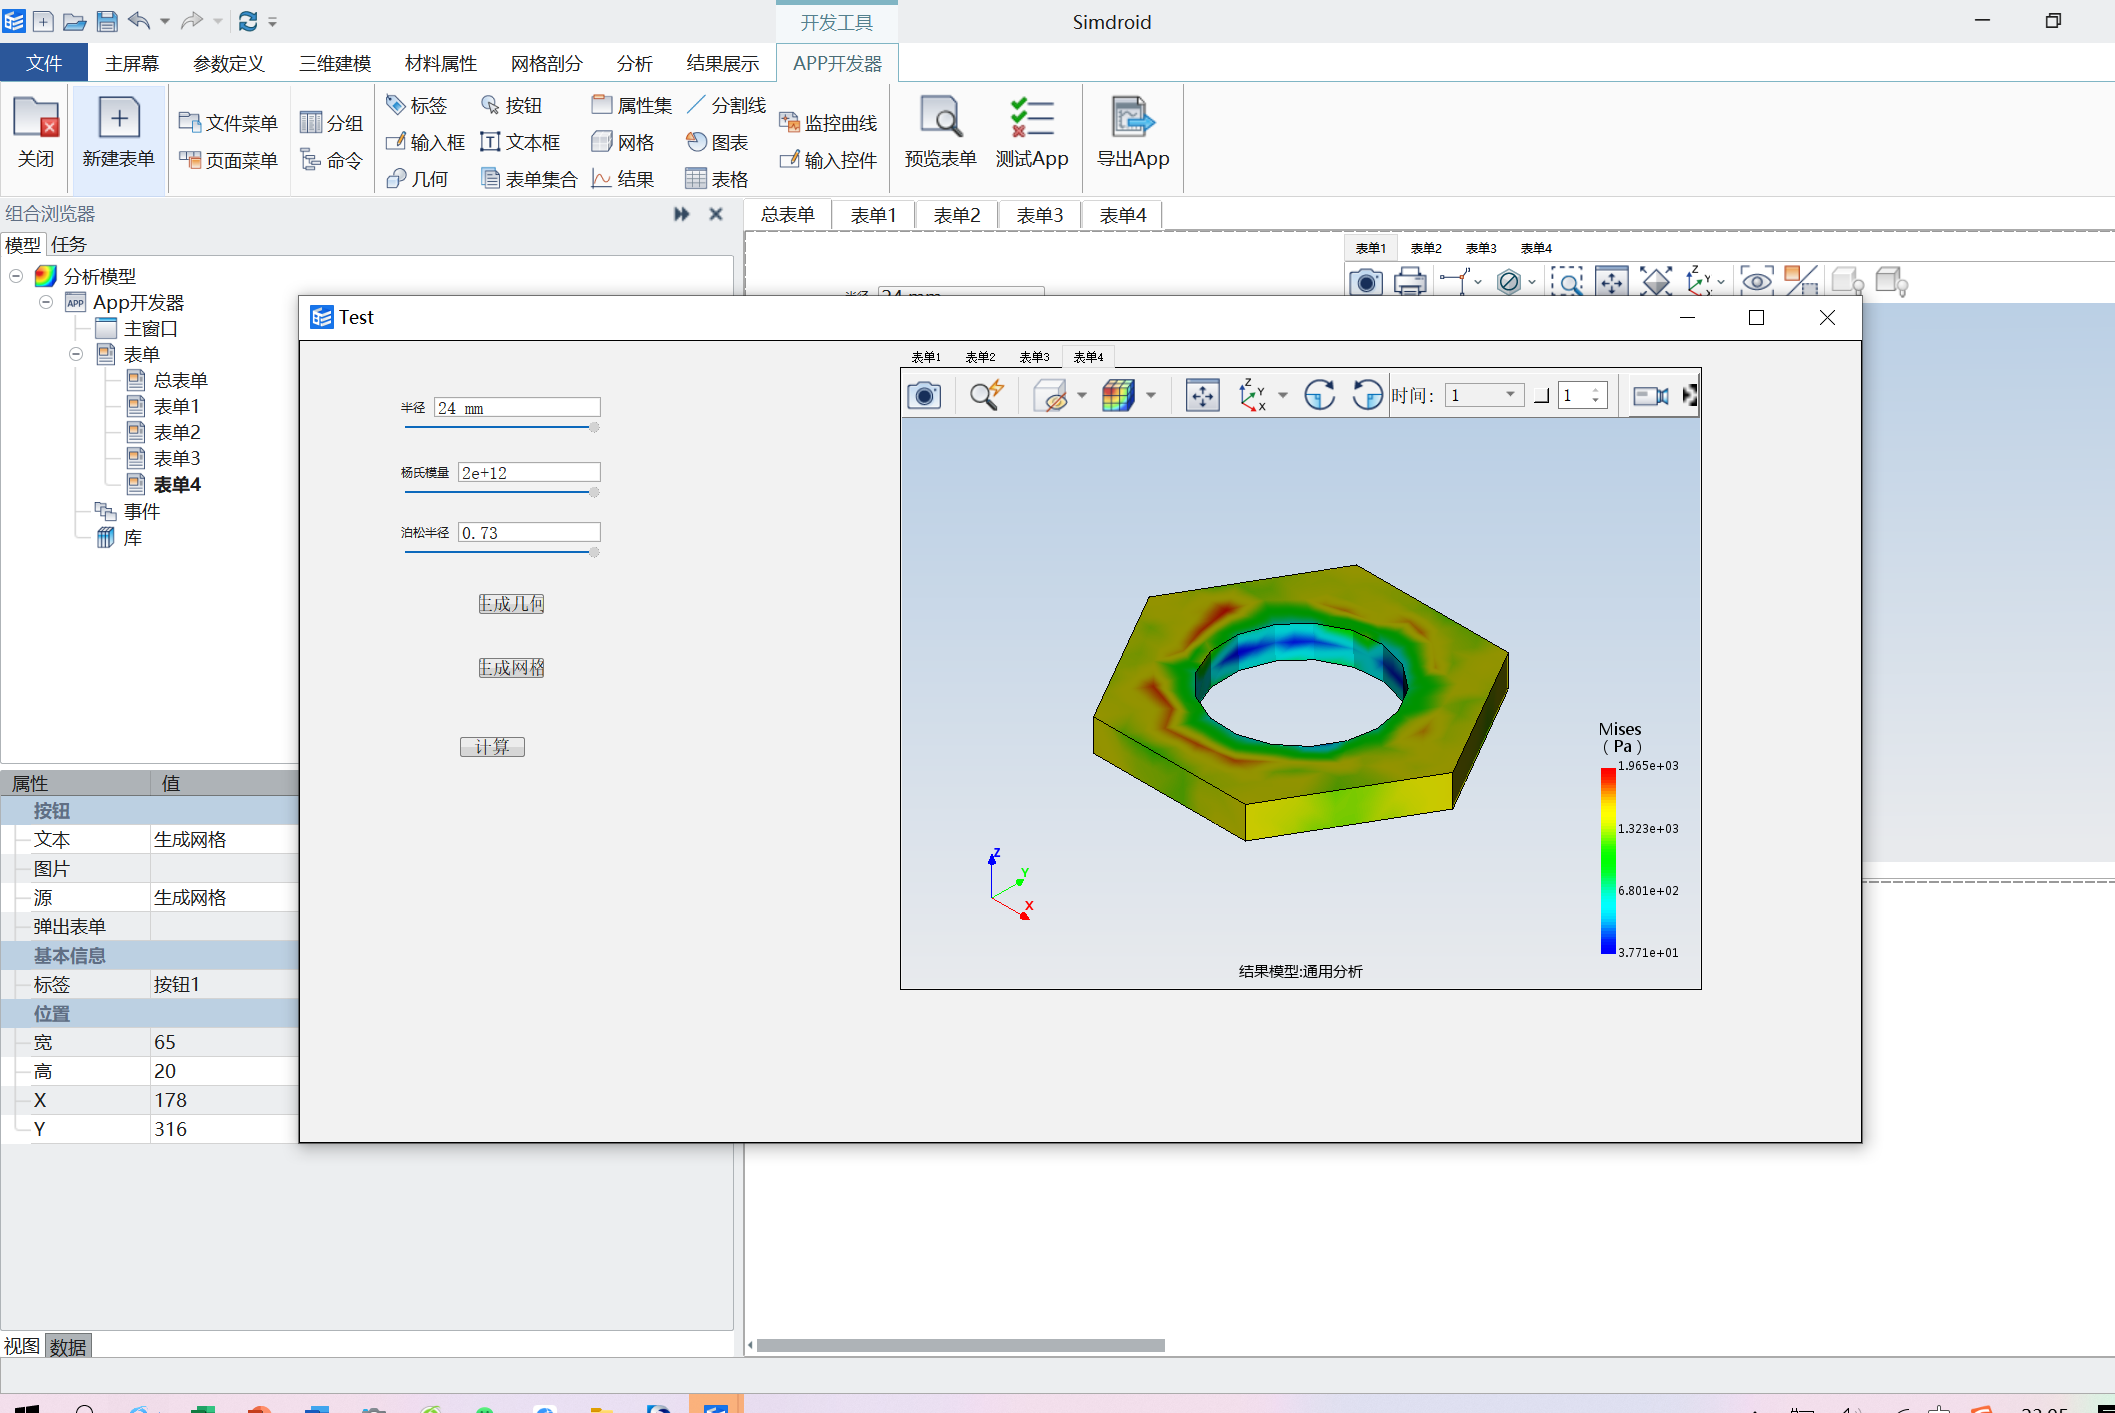The image size is (2115, 1413).
Task: Select 表单2 tab in Test window
Action: tap(980, 357)
